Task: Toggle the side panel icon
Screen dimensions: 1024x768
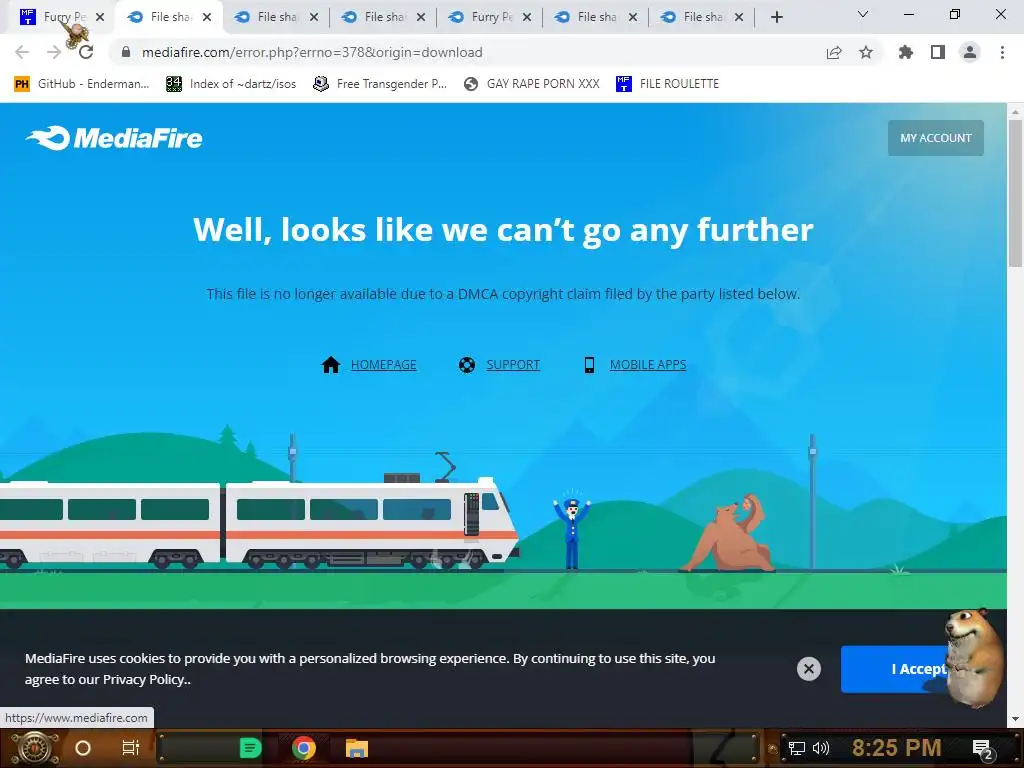Action: pyautogui.click(x=938, y=52)
